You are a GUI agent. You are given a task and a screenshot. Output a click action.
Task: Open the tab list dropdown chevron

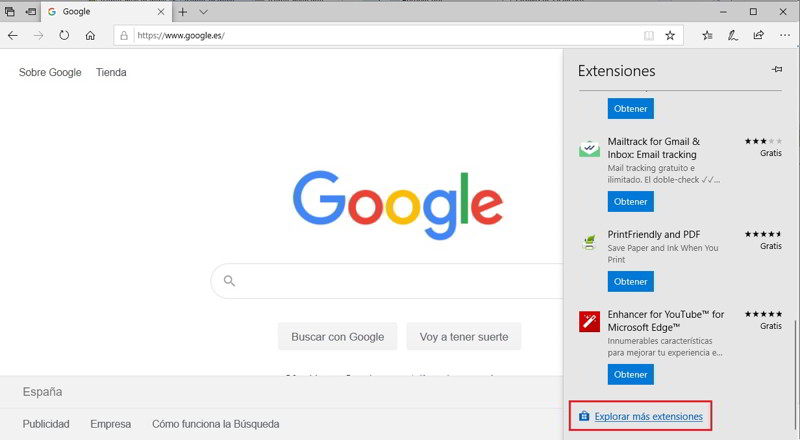pos(203,11)
